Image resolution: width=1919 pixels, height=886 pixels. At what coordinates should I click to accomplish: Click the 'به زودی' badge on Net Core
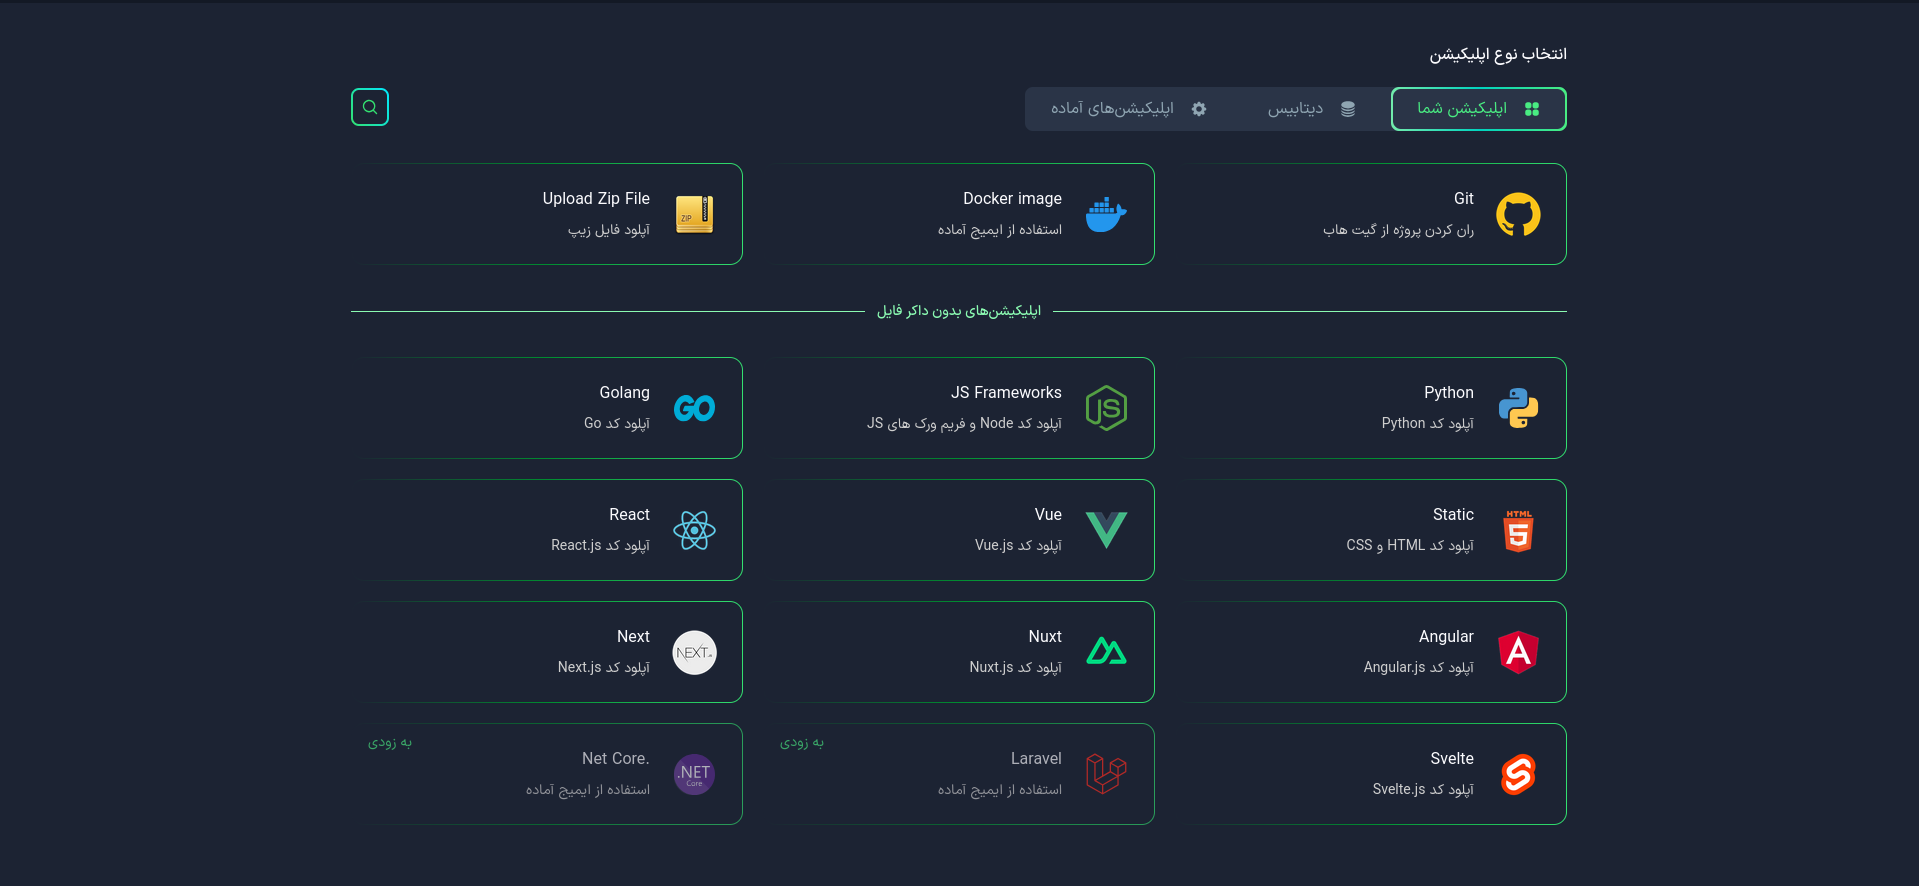point(390,742)
